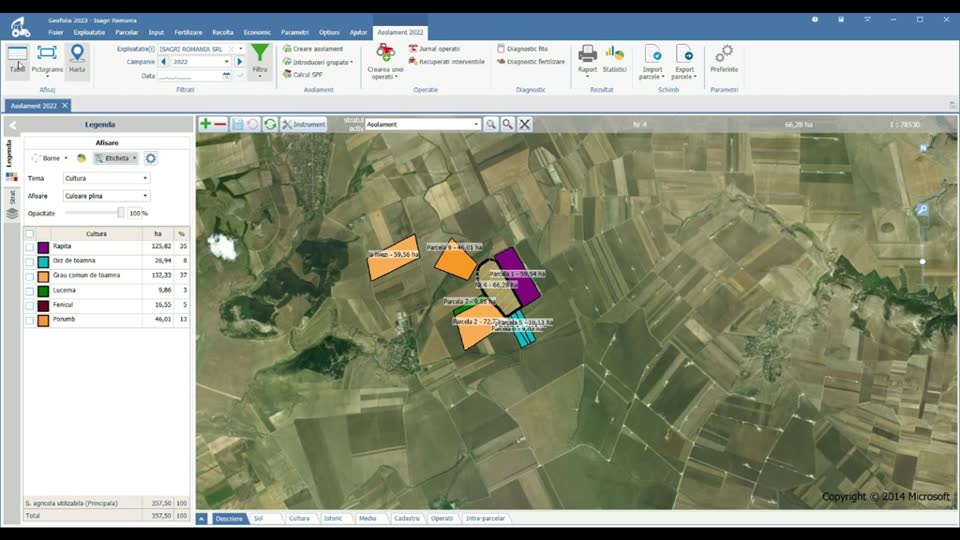The width and height of the screenshot is (960, 540).
Task: Save map edits with disk icon
Action: coord(238,124)
